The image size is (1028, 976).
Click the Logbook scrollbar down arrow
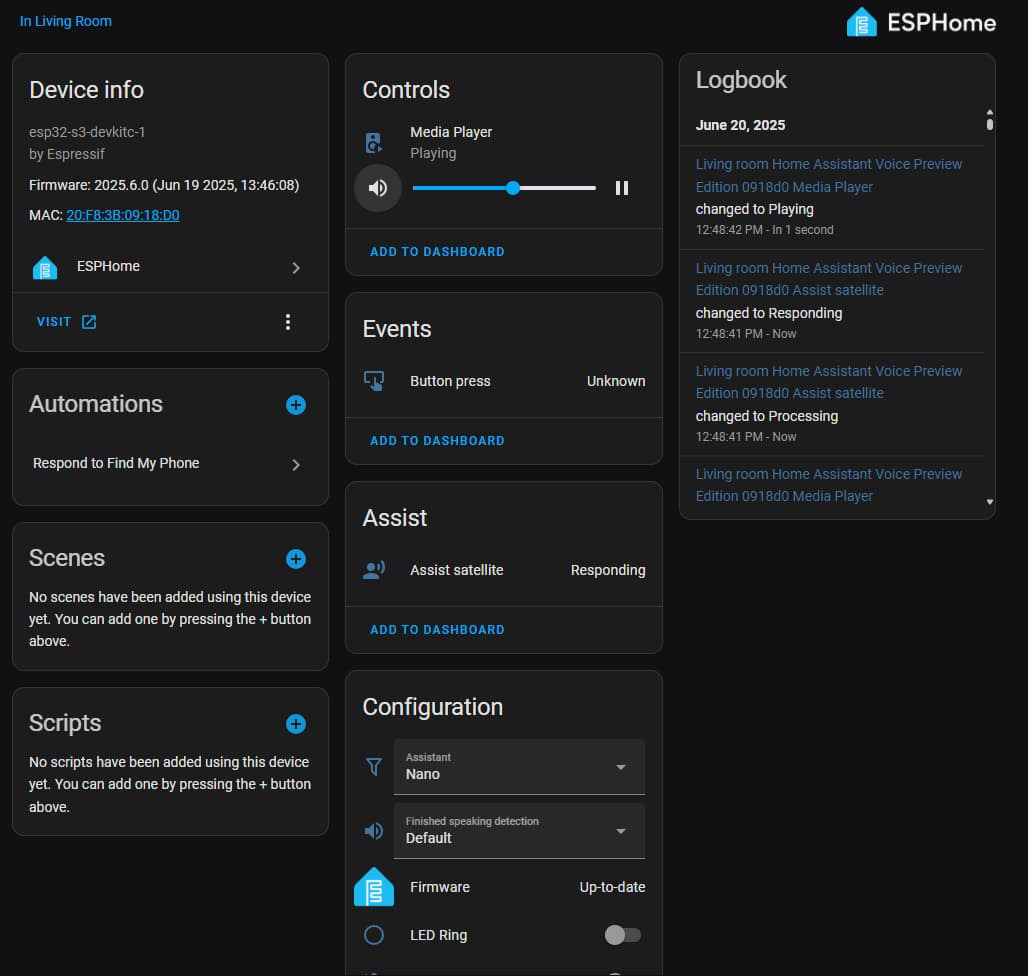990,502
